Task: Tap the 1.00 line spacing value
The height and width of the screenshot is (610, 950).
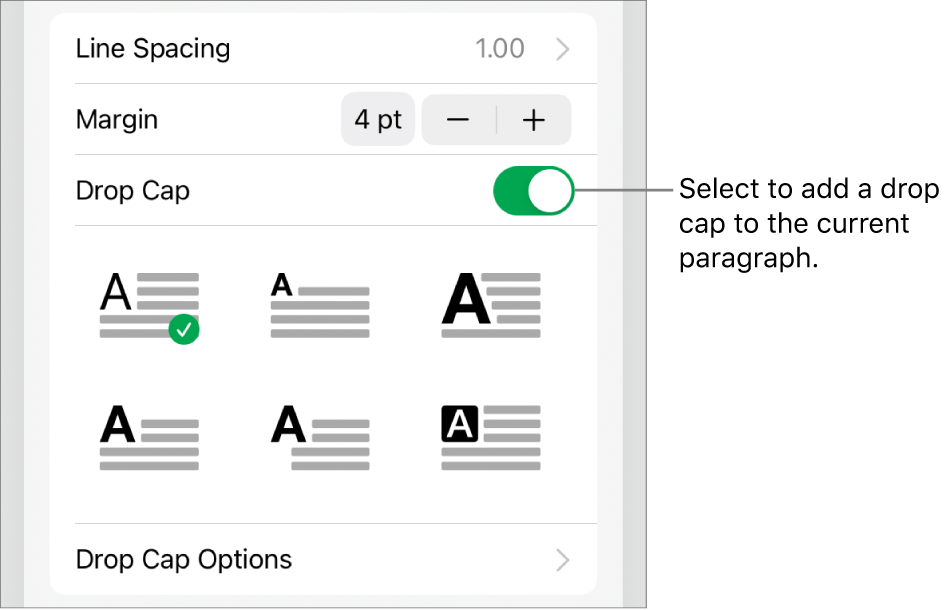Action: pyautogui.click(x=500, y=49)
